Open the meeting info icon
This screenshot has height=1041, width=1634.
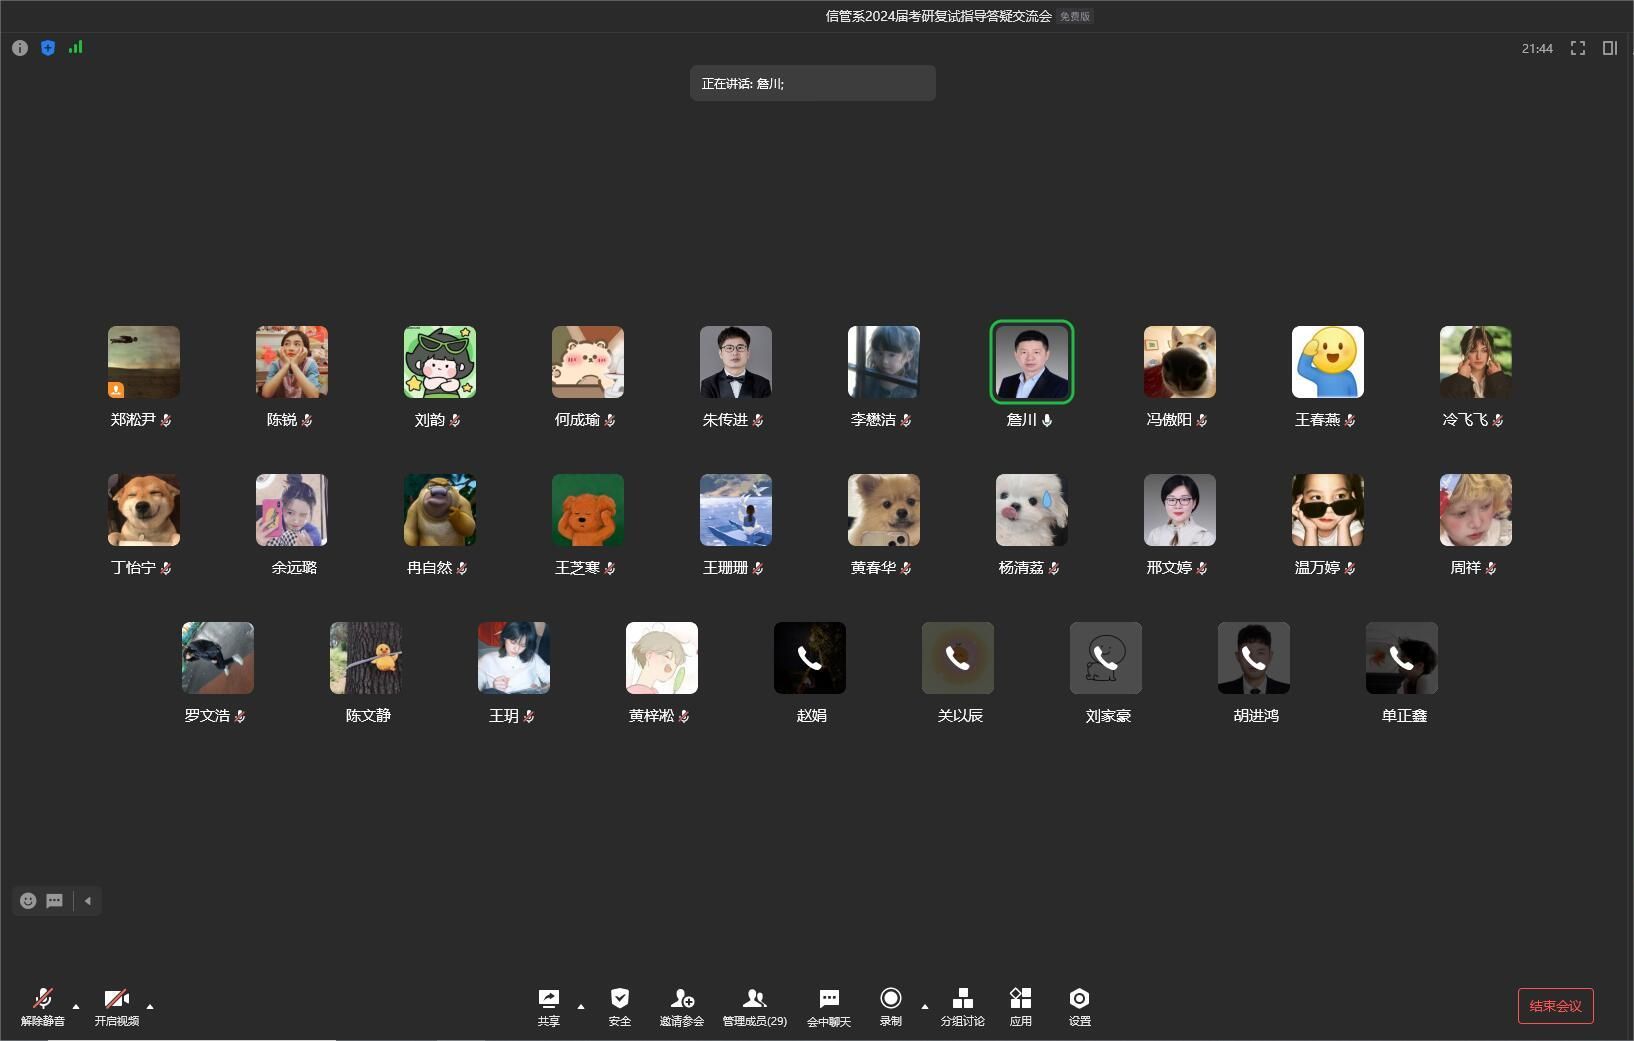point(20,48)
